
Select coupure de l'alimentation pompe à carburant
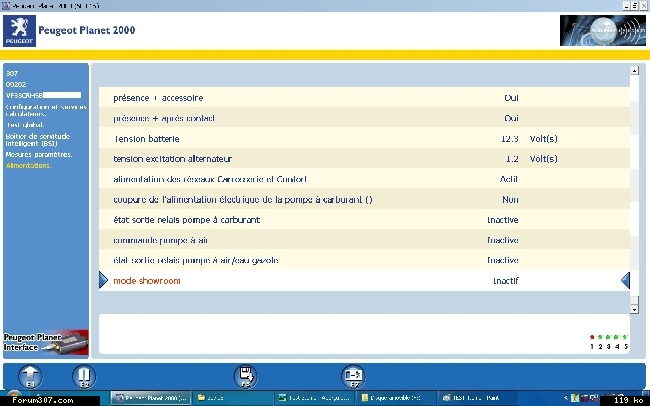pyautogui.click(x=364, y=199)
